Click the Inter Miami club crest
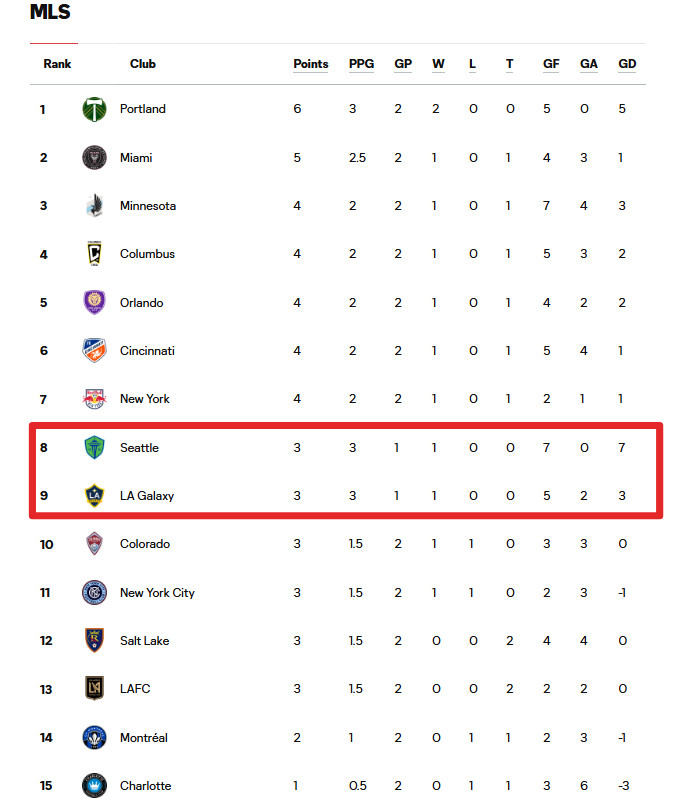 94,157
